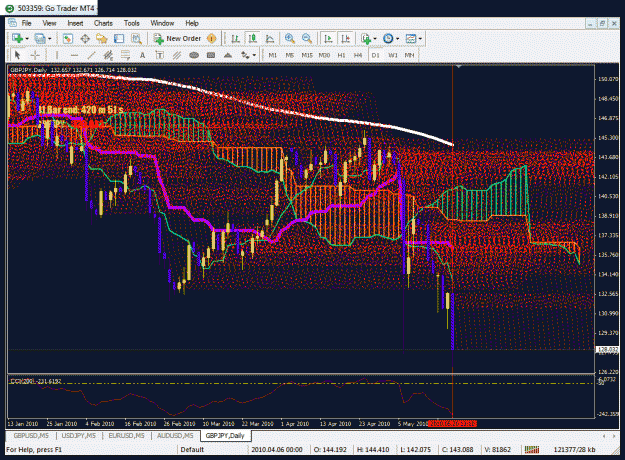Open the Insert menu
The height and width of the screenshot is (460, 625).
click(x=75, y=23)
